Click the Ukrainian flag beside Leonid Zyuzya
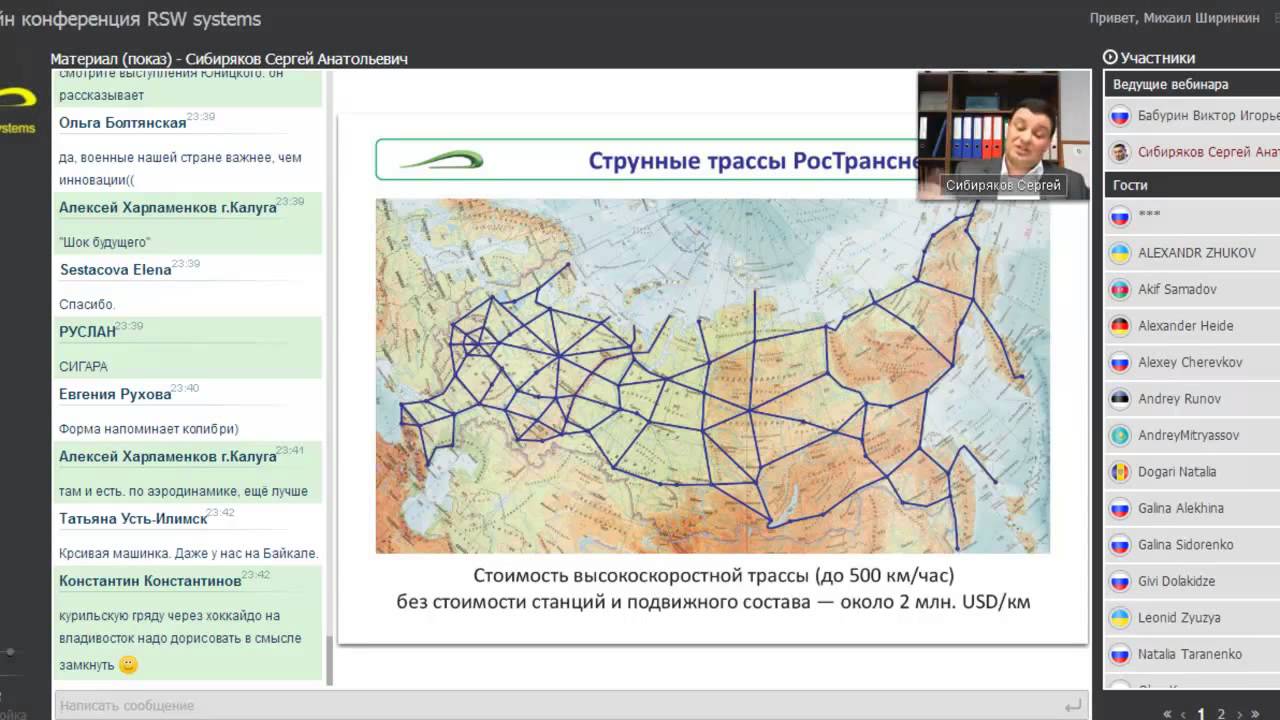 coord(1120,618)
